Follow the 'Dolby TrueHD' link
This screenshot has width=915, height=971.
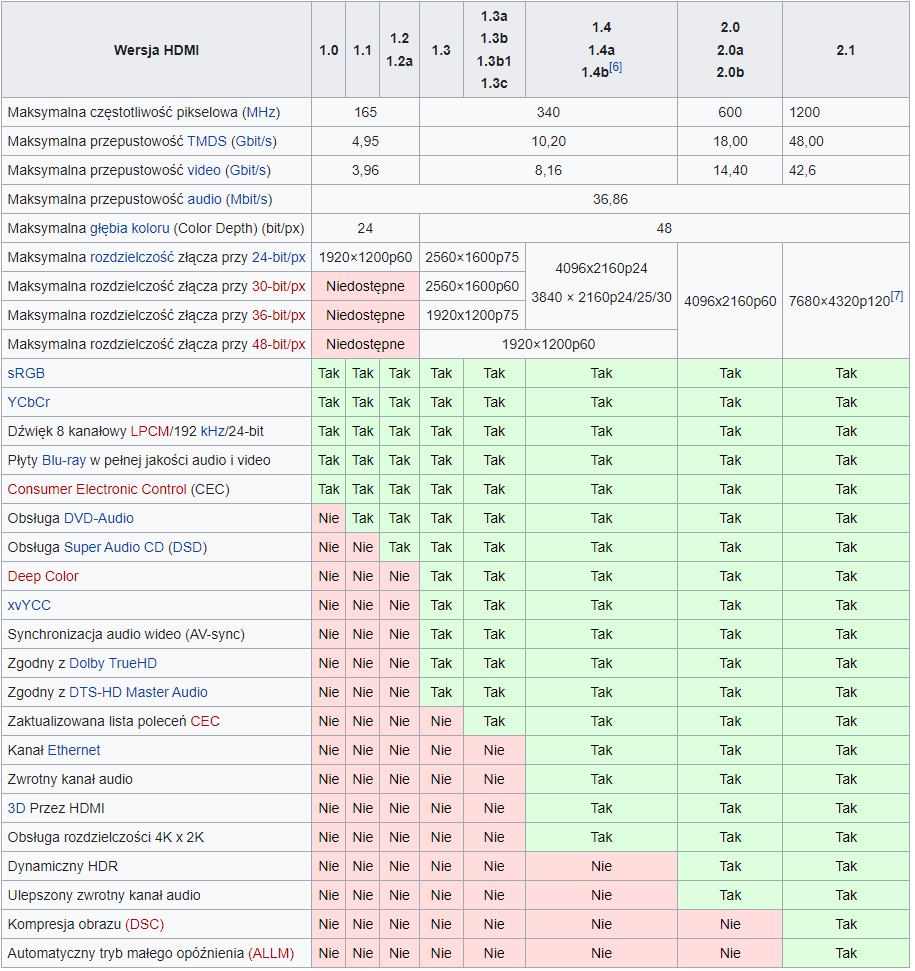pyautogui.click(x=113, y=664)
